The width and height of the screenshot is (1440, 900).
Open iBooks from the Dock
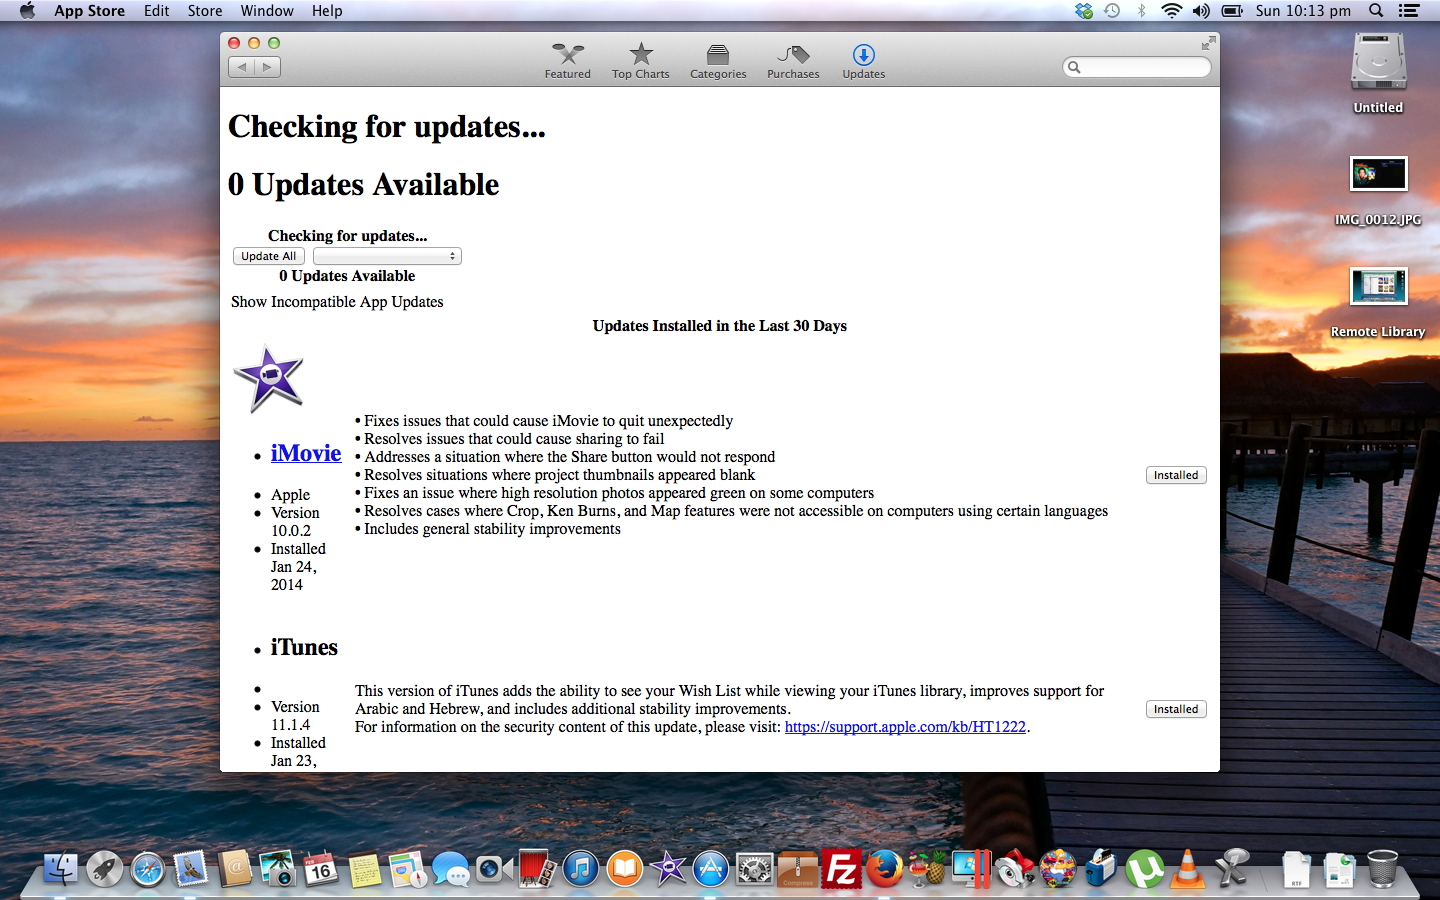[x=624, y=868]
